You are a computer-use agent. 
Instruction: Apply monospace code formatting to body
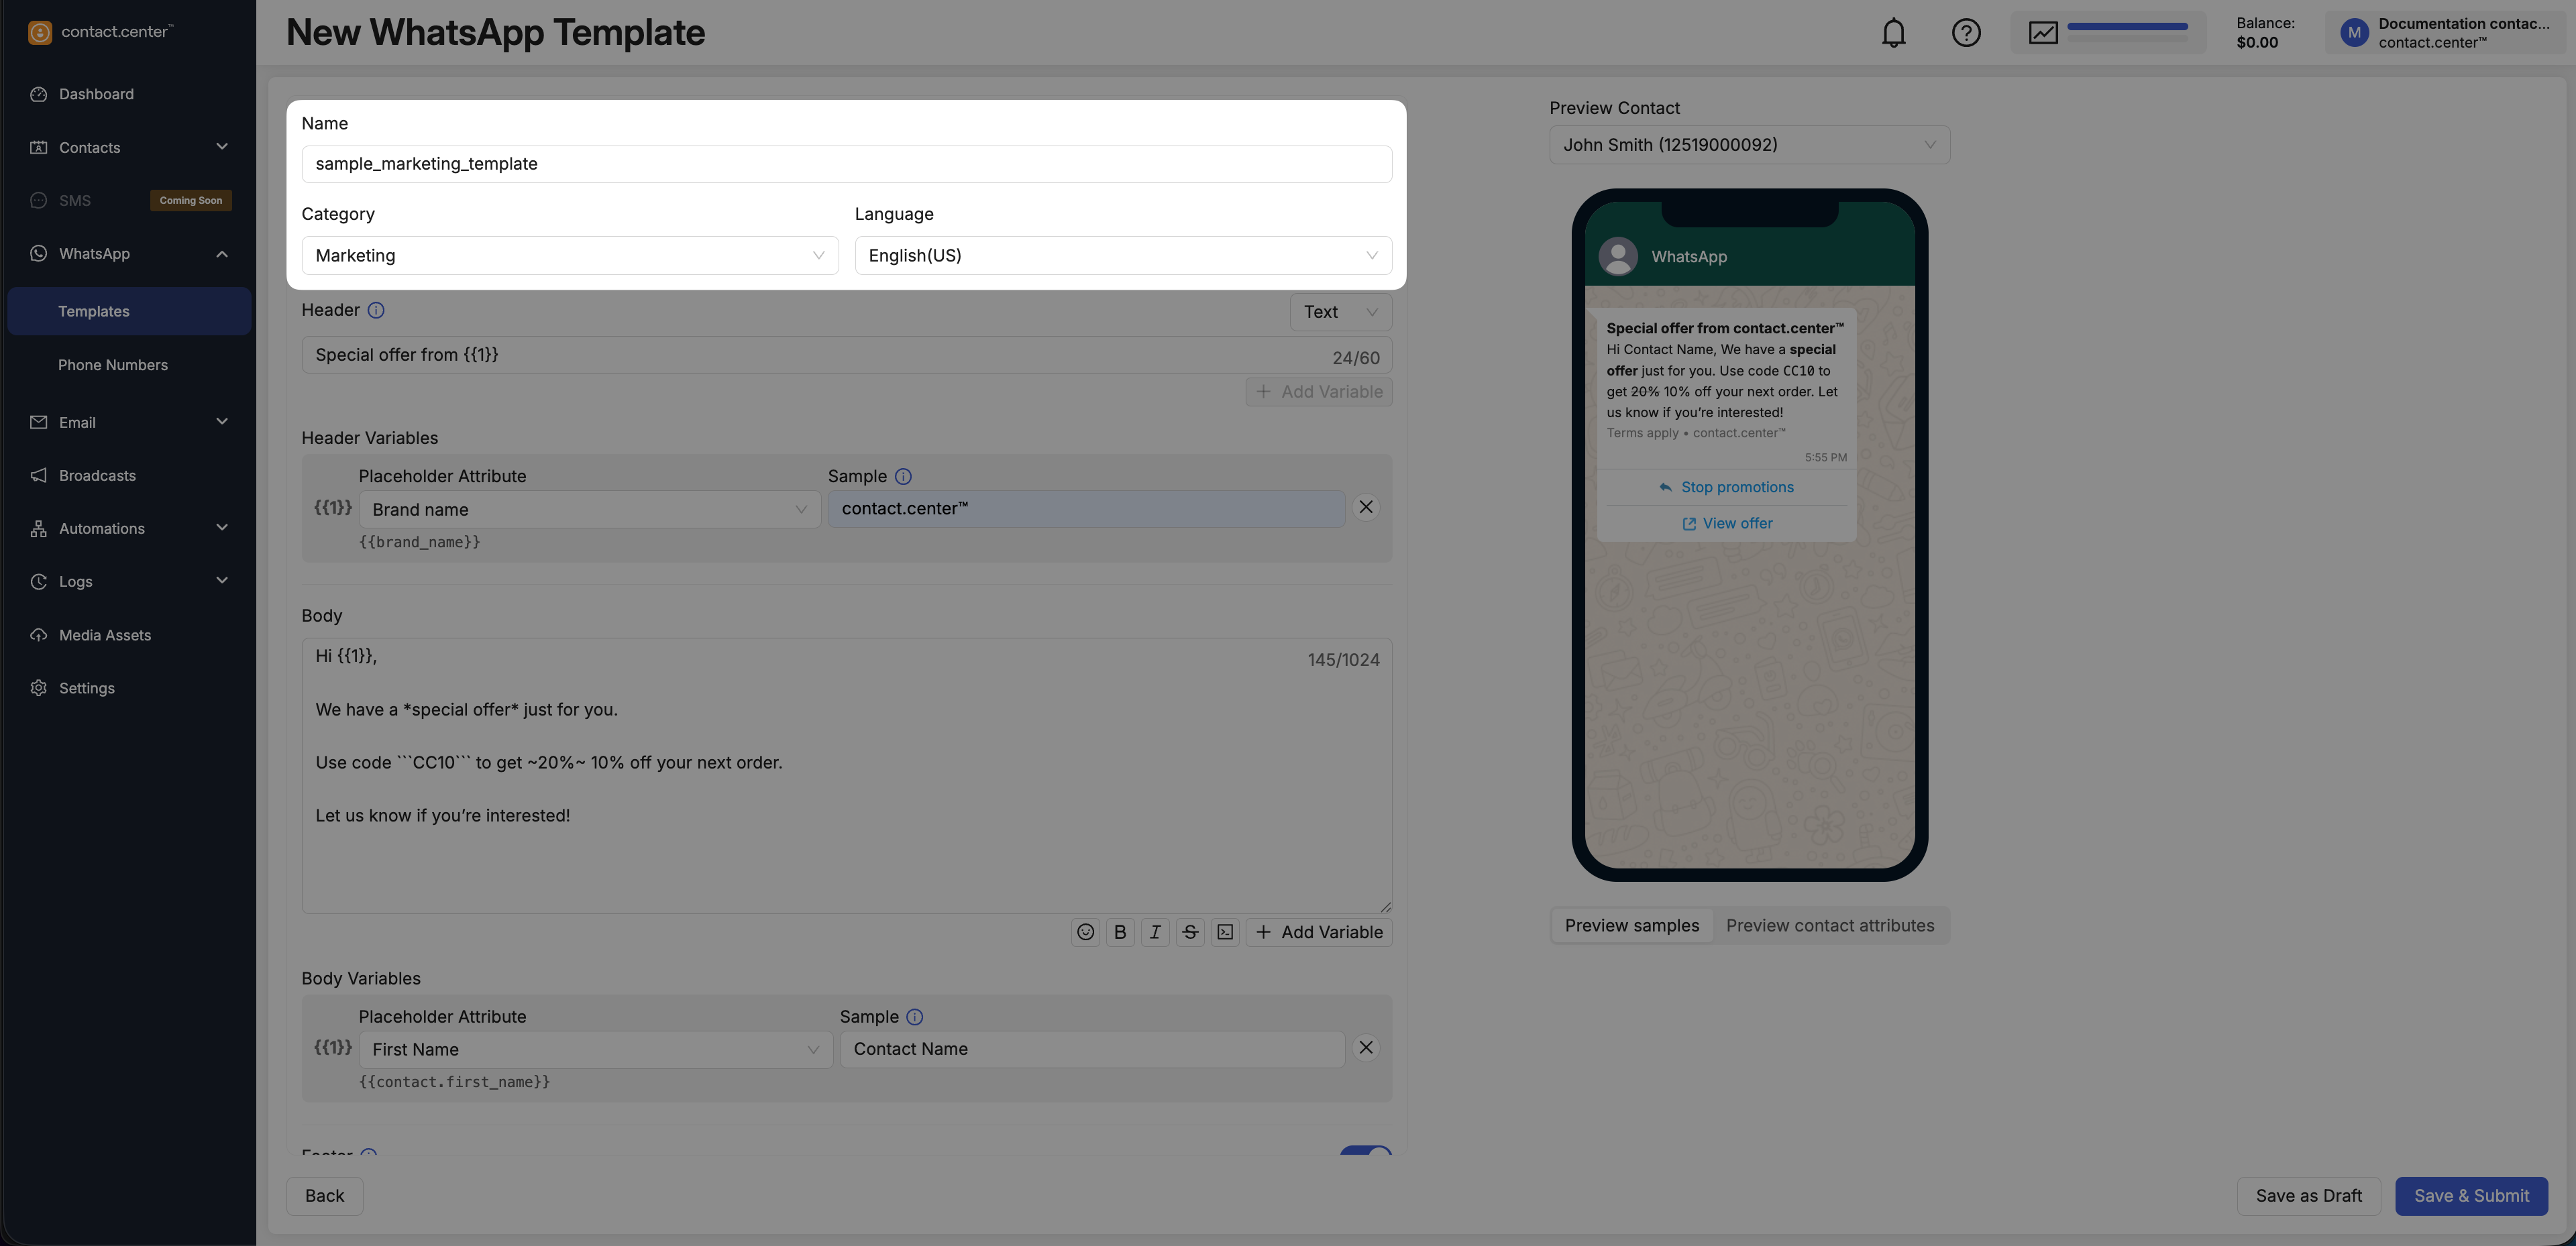click(1225, 932)
